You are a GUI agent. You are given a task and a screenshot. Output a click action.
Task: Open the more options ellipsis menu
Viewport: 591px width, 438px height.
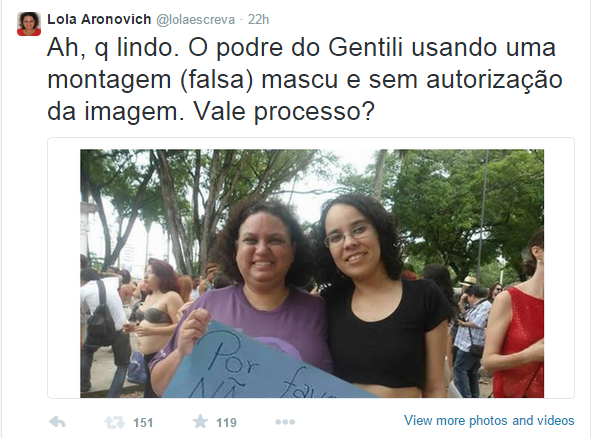tap(285, 422)
